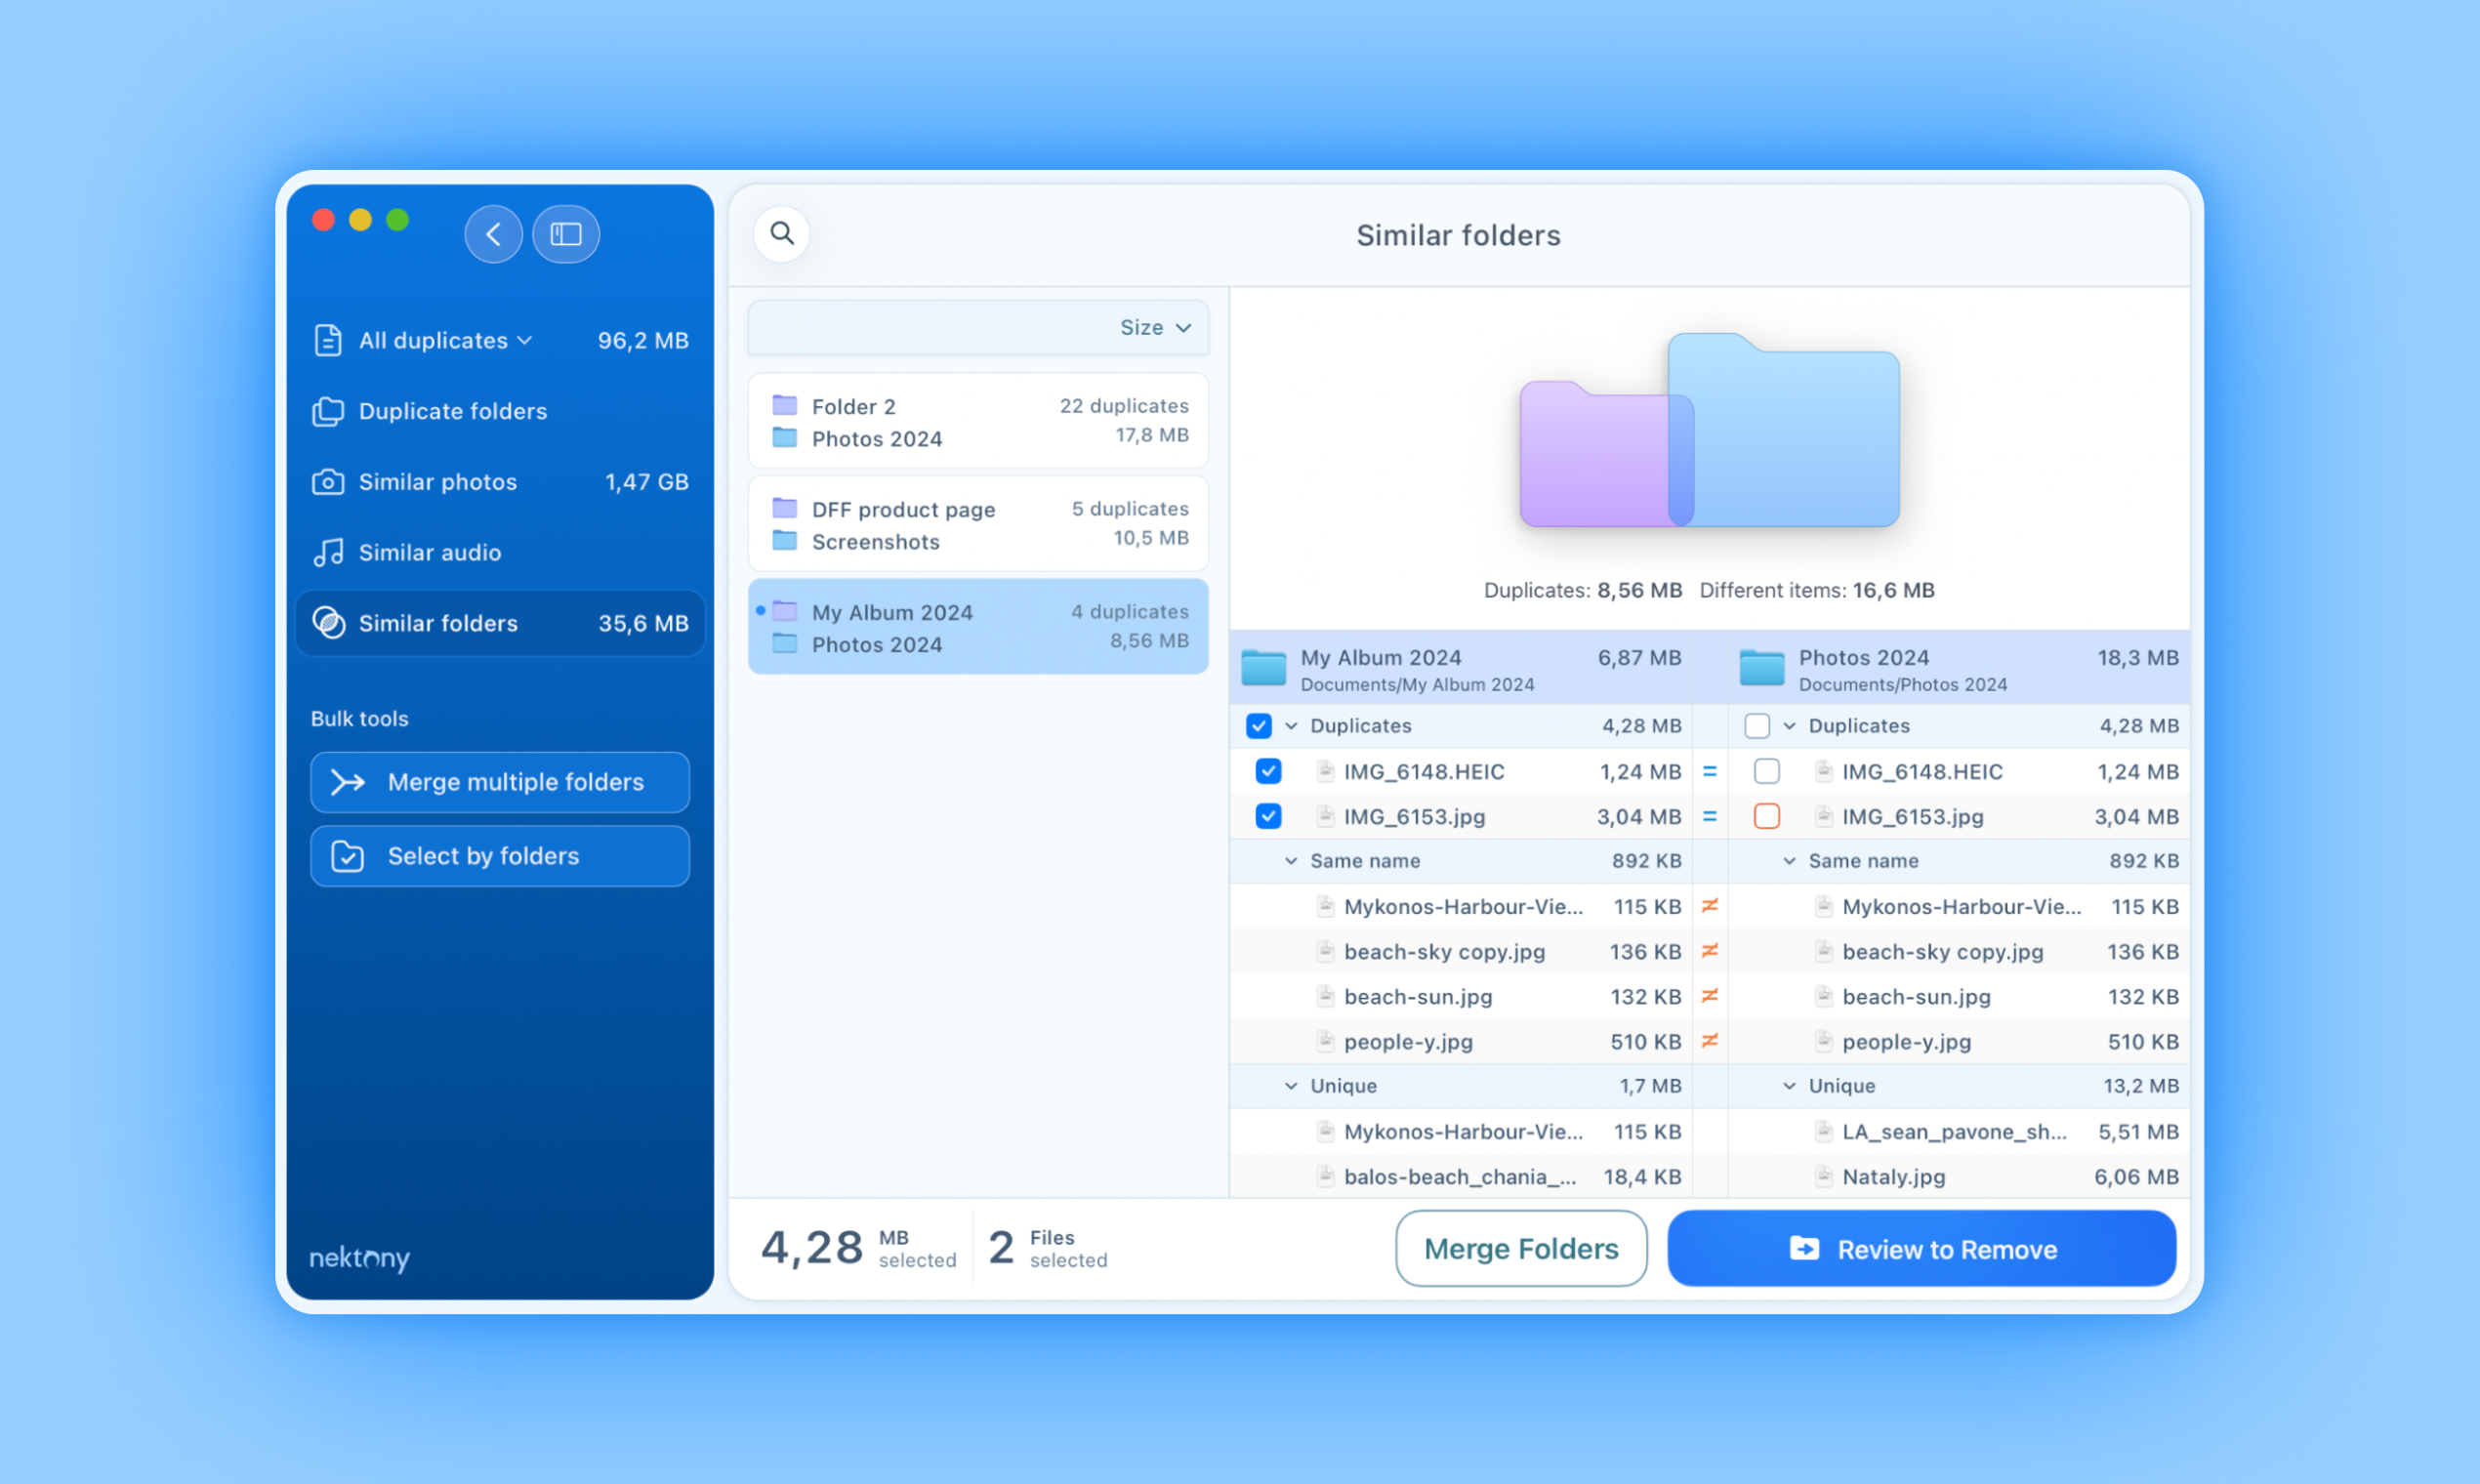Image resolution: width=2480 pixels, height=1484 pixels.
Task: Click the Review to Remove button
Action: coord(1921,1248)
